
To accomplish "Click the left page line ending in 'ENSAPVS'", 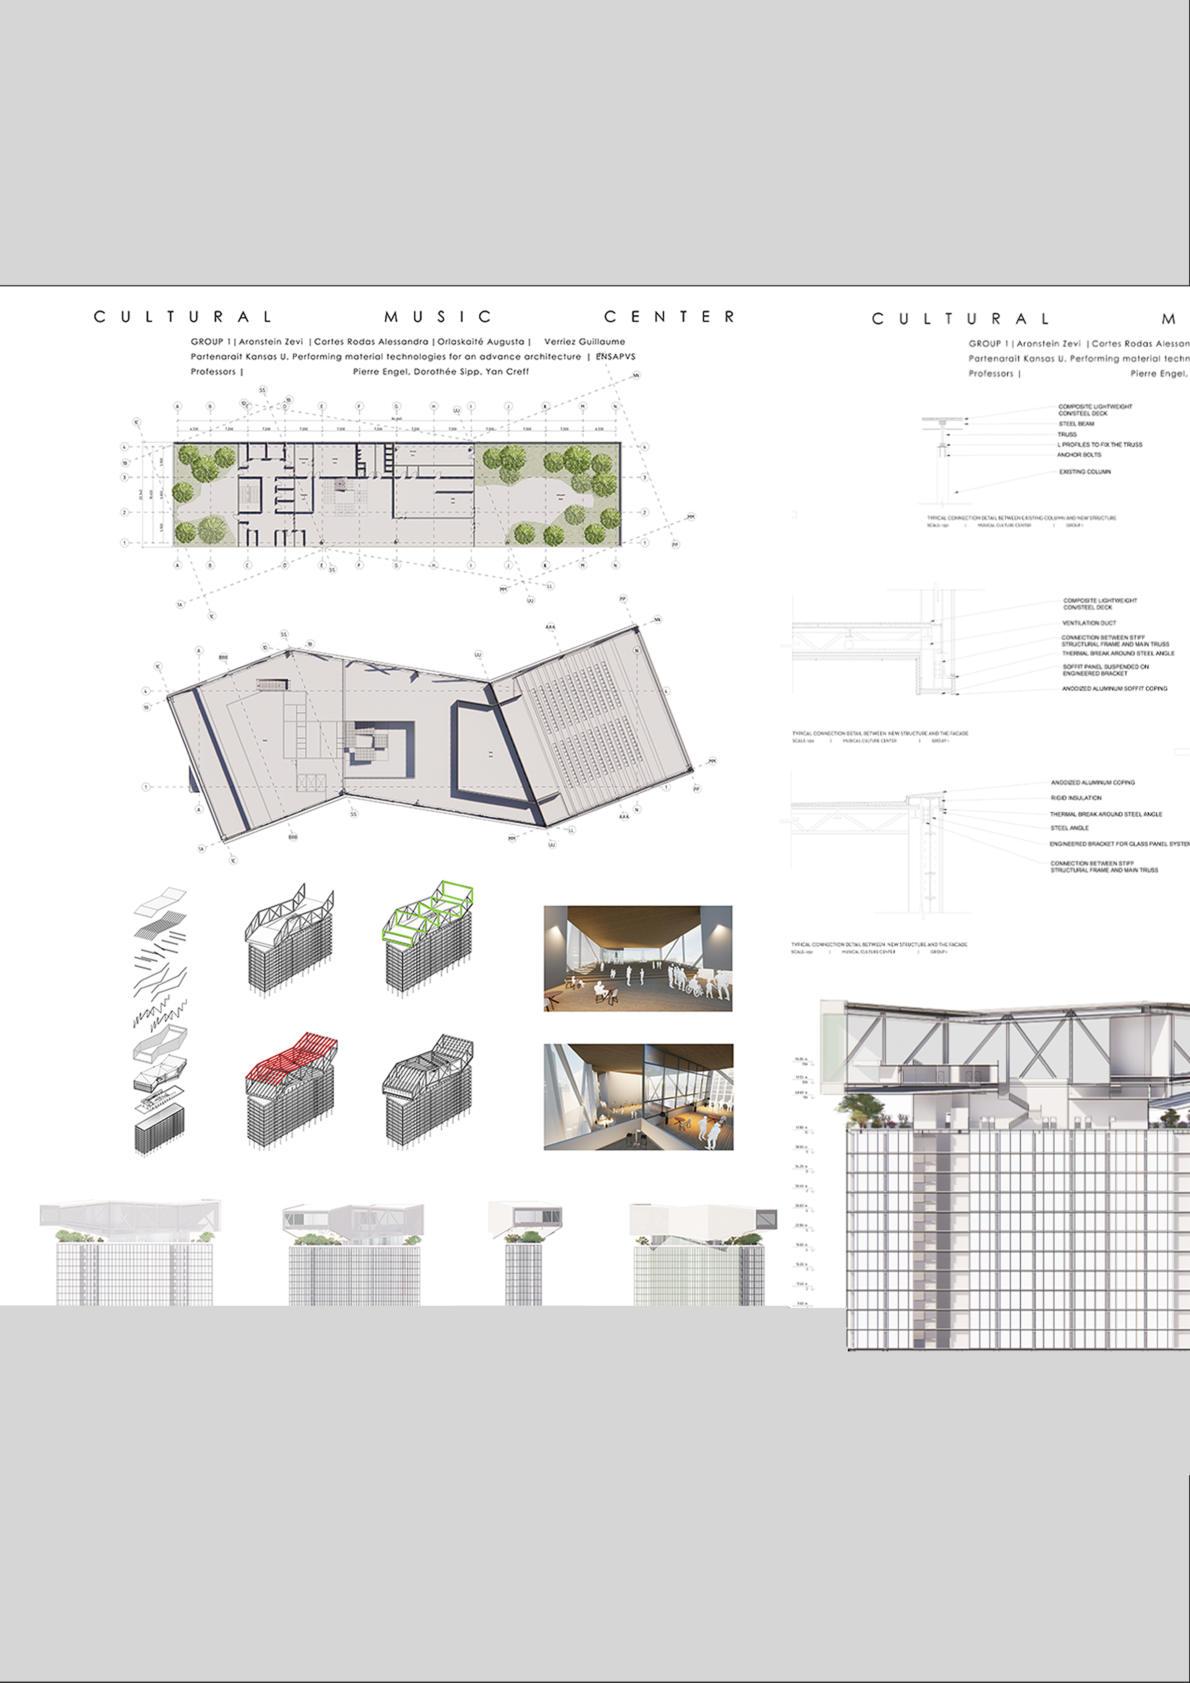I will click(413, 356).
